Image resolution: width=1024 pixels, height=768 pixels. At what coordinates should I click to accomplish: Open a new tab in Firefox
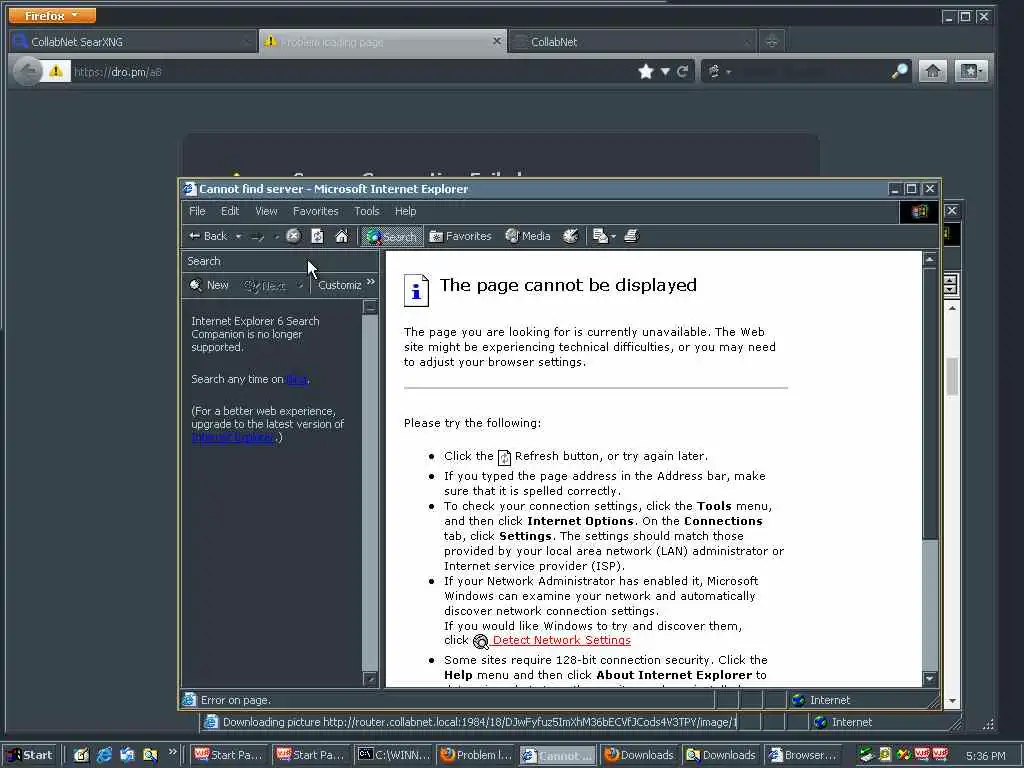tap(771, 41)
